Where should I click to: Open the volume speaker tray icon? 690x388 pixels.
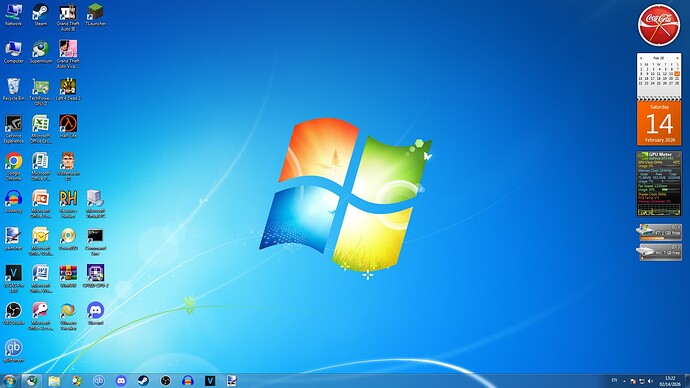650,381
